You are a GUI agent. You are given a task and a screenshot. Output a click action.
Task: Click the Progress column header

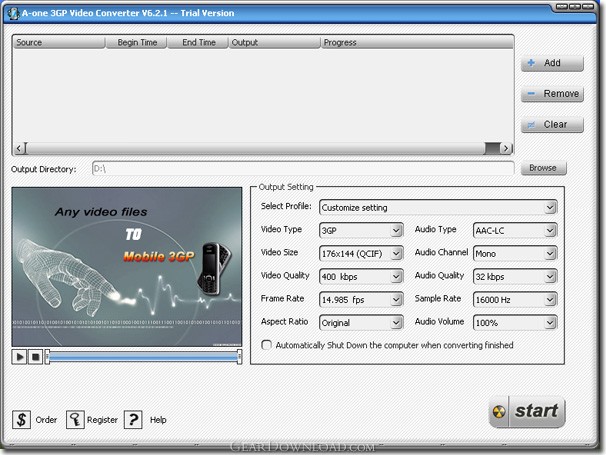click(x=417, y=42)
